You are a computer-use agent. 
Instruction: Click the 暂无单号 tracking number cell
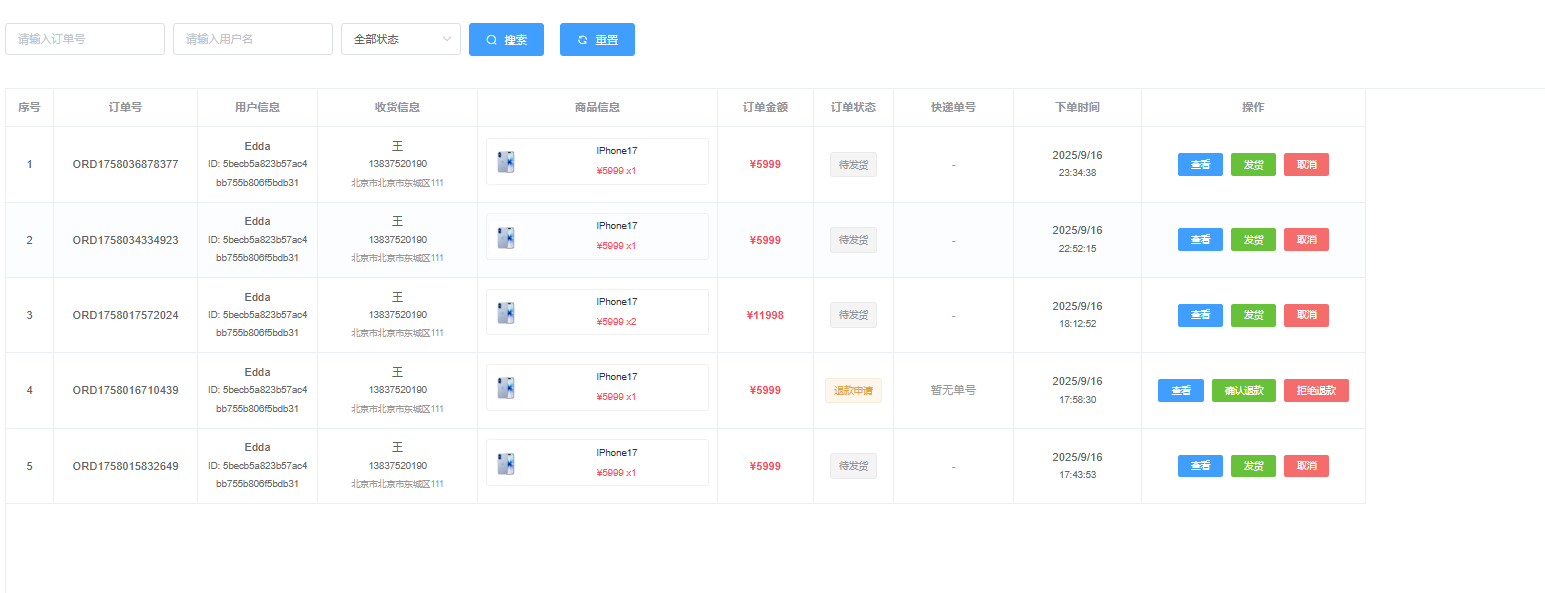(x=953, y=391)
